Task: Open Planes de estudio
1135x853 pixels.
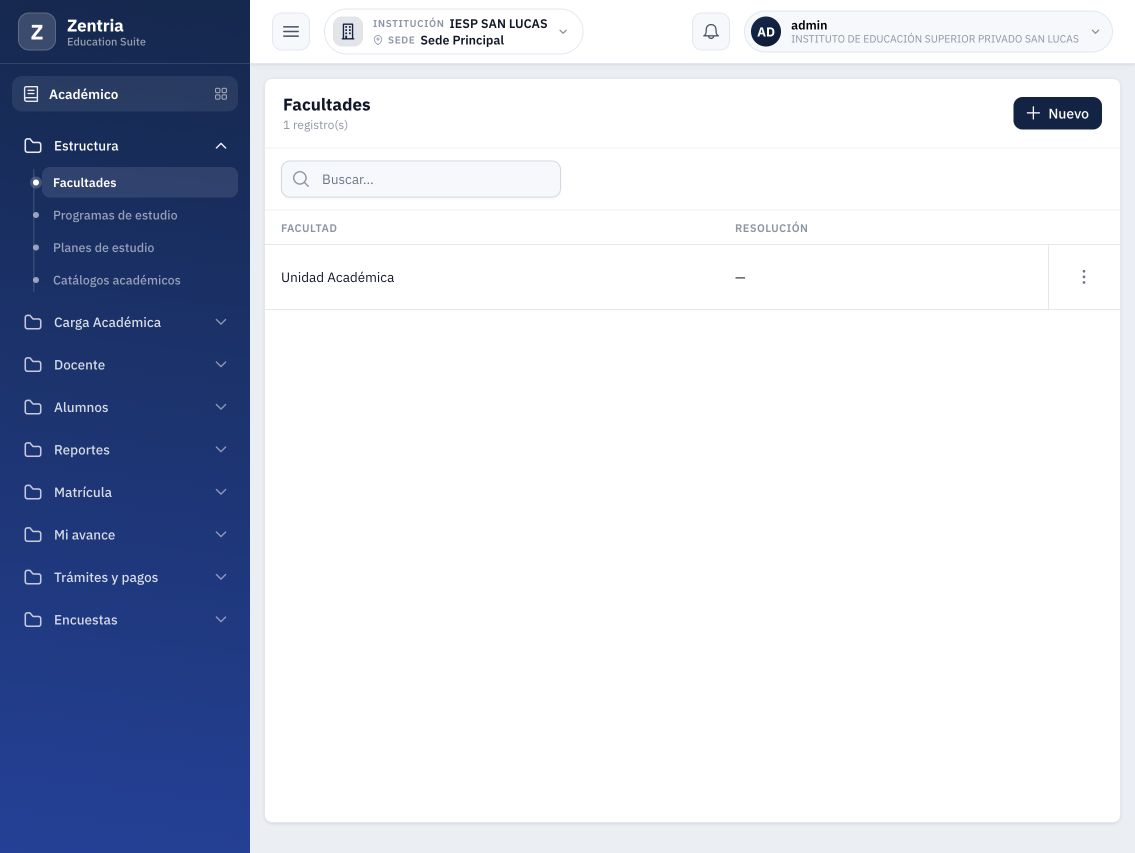Action: pyautogui.click(x=104, y=248)
